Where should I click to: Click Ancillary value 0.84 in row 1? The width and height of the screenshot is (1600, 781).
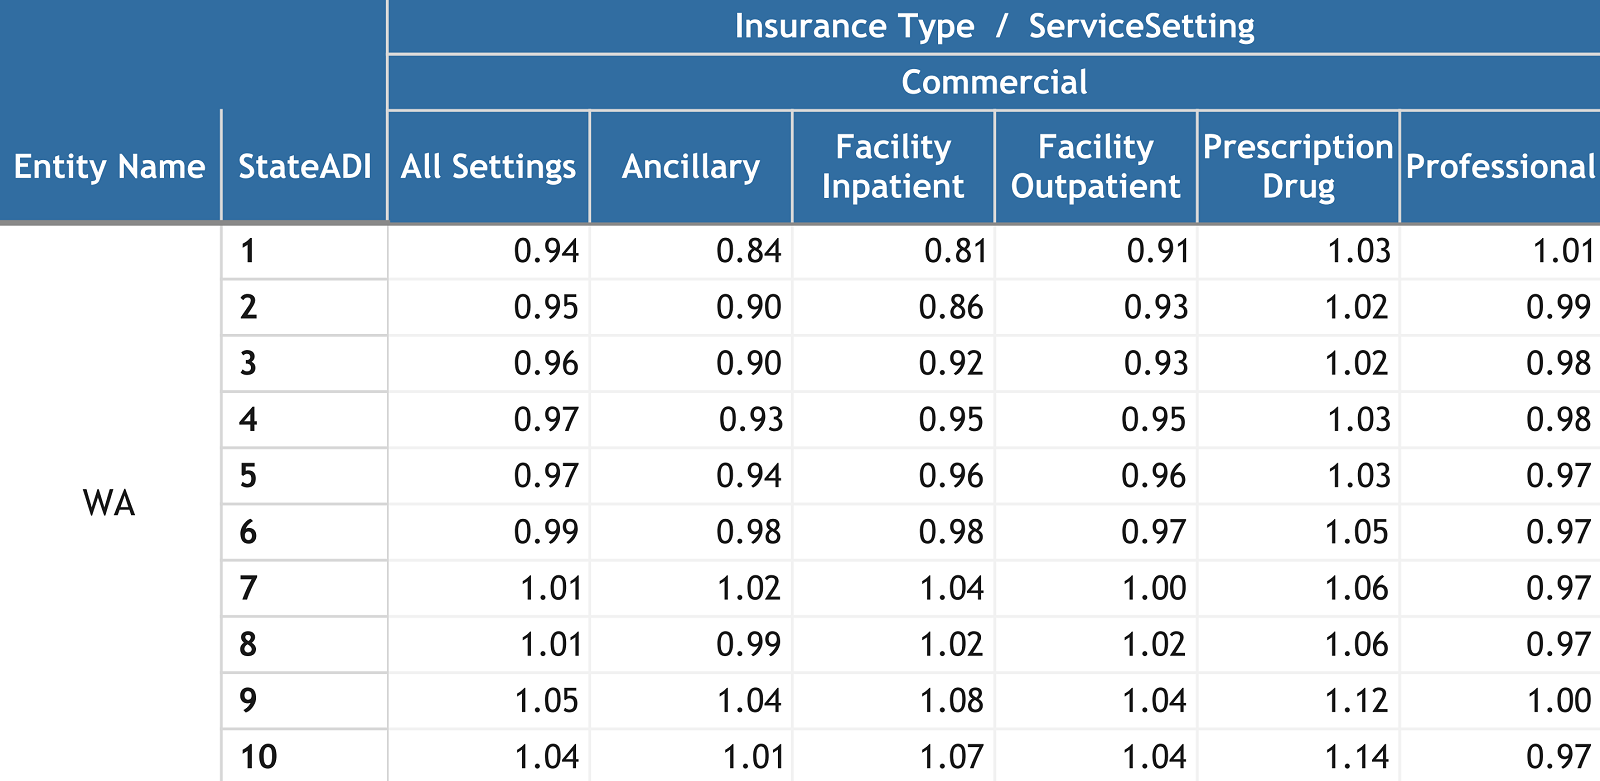point(749,251)
